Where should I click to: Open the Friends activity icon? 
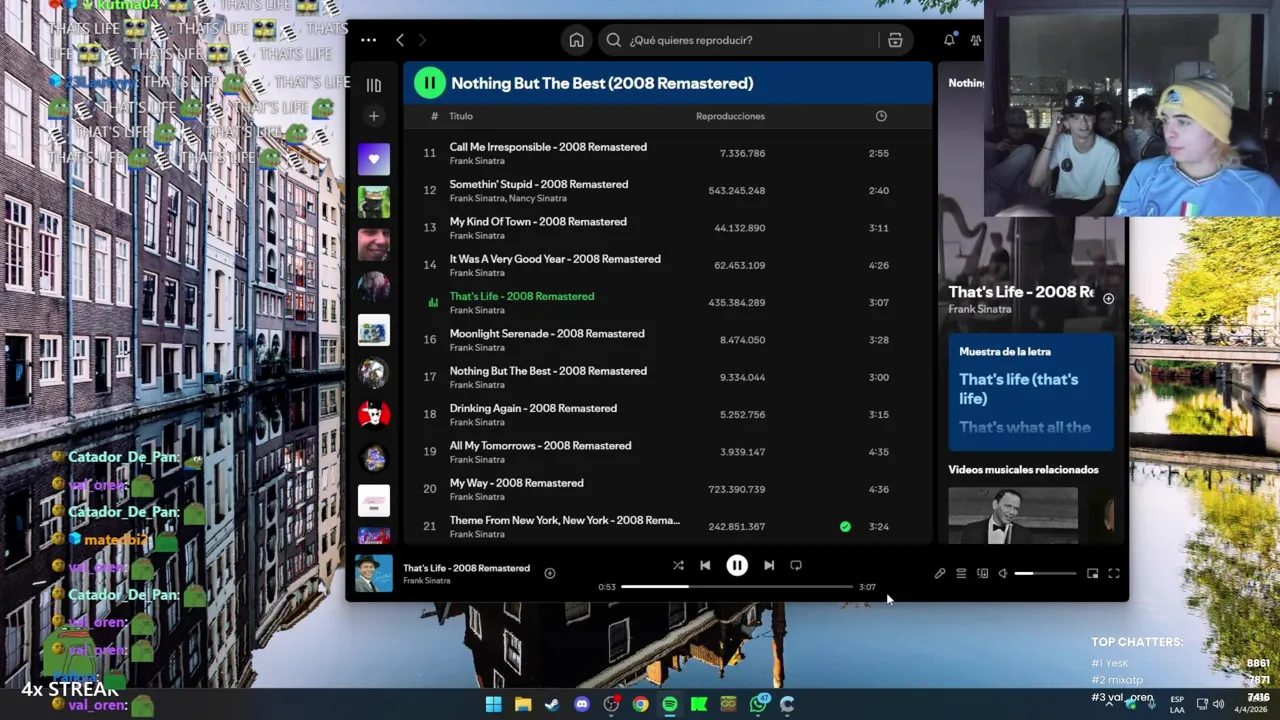(x=975, y=40)
